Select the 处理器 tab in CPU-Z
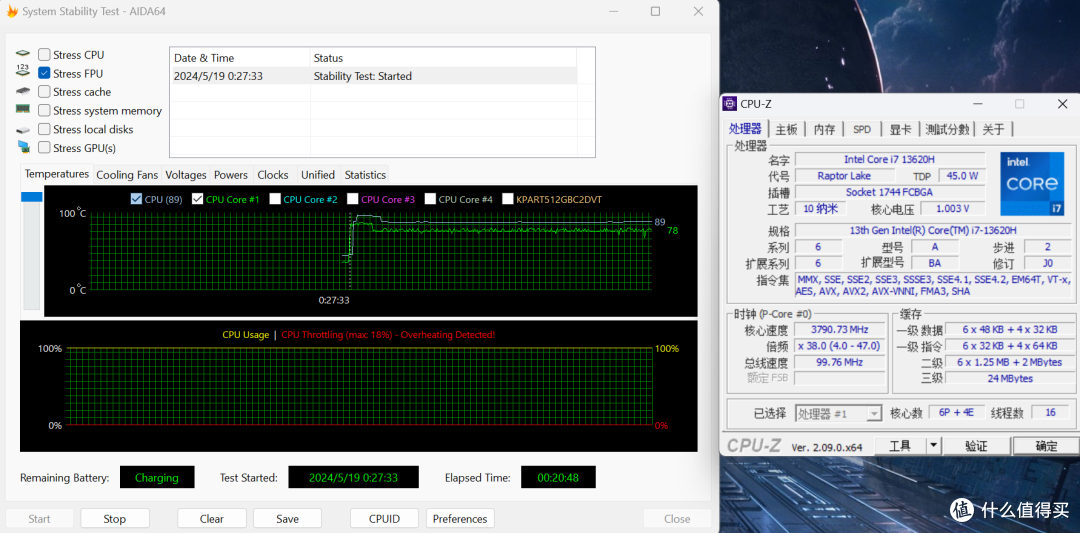This screenshot has width=1080, height=533. coord(745,129)
